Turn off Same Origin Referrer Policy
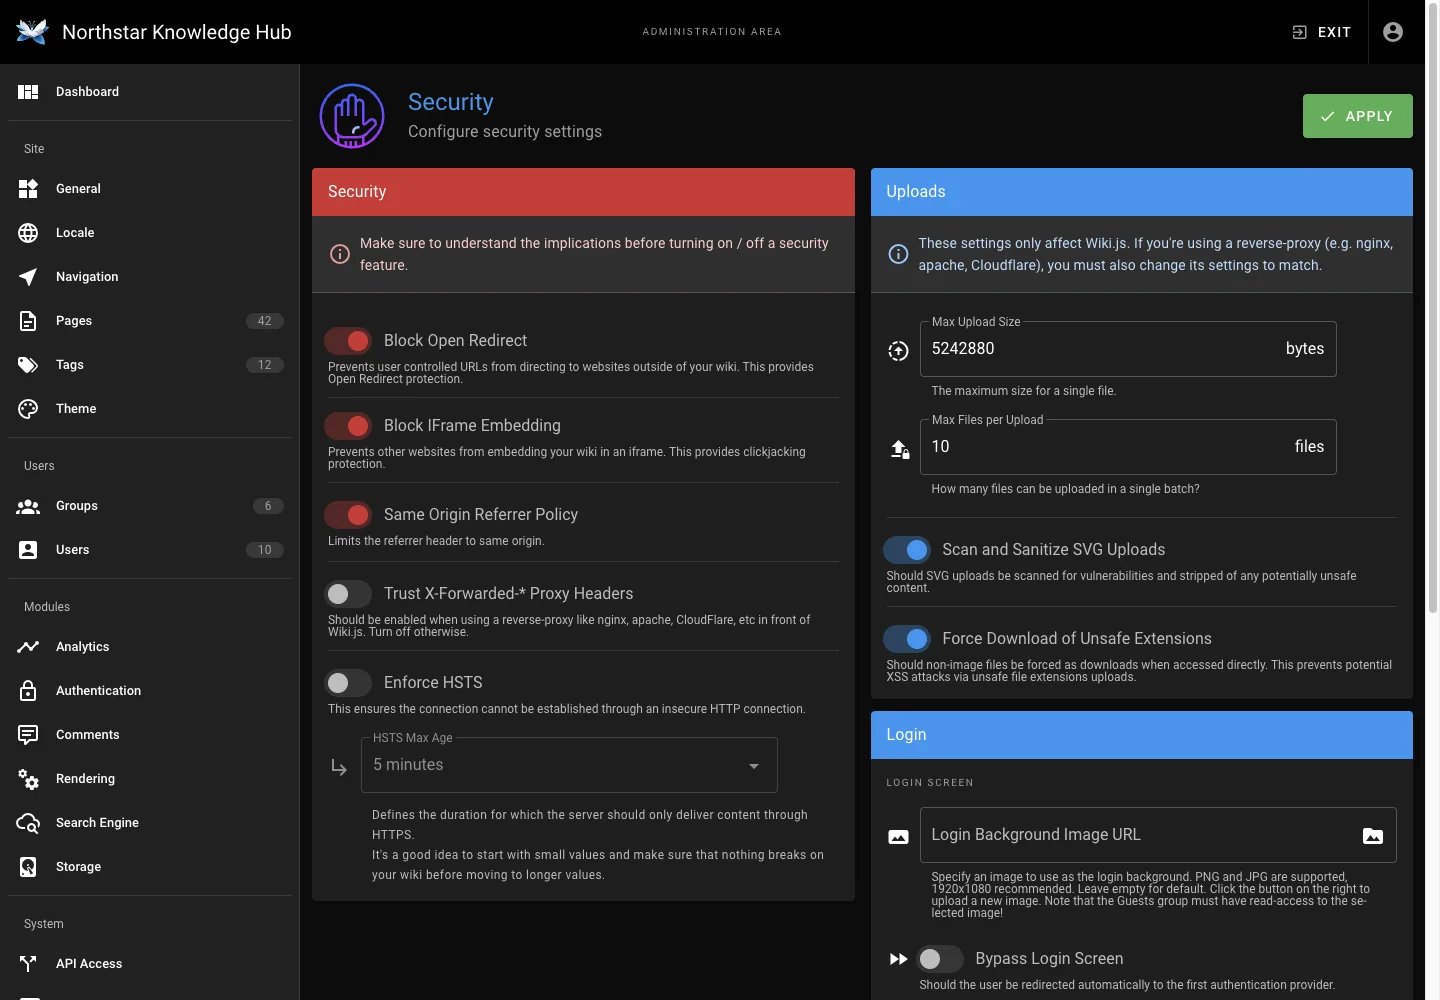This screenshot has width=1440, height=1000. [x=348, y=515]
